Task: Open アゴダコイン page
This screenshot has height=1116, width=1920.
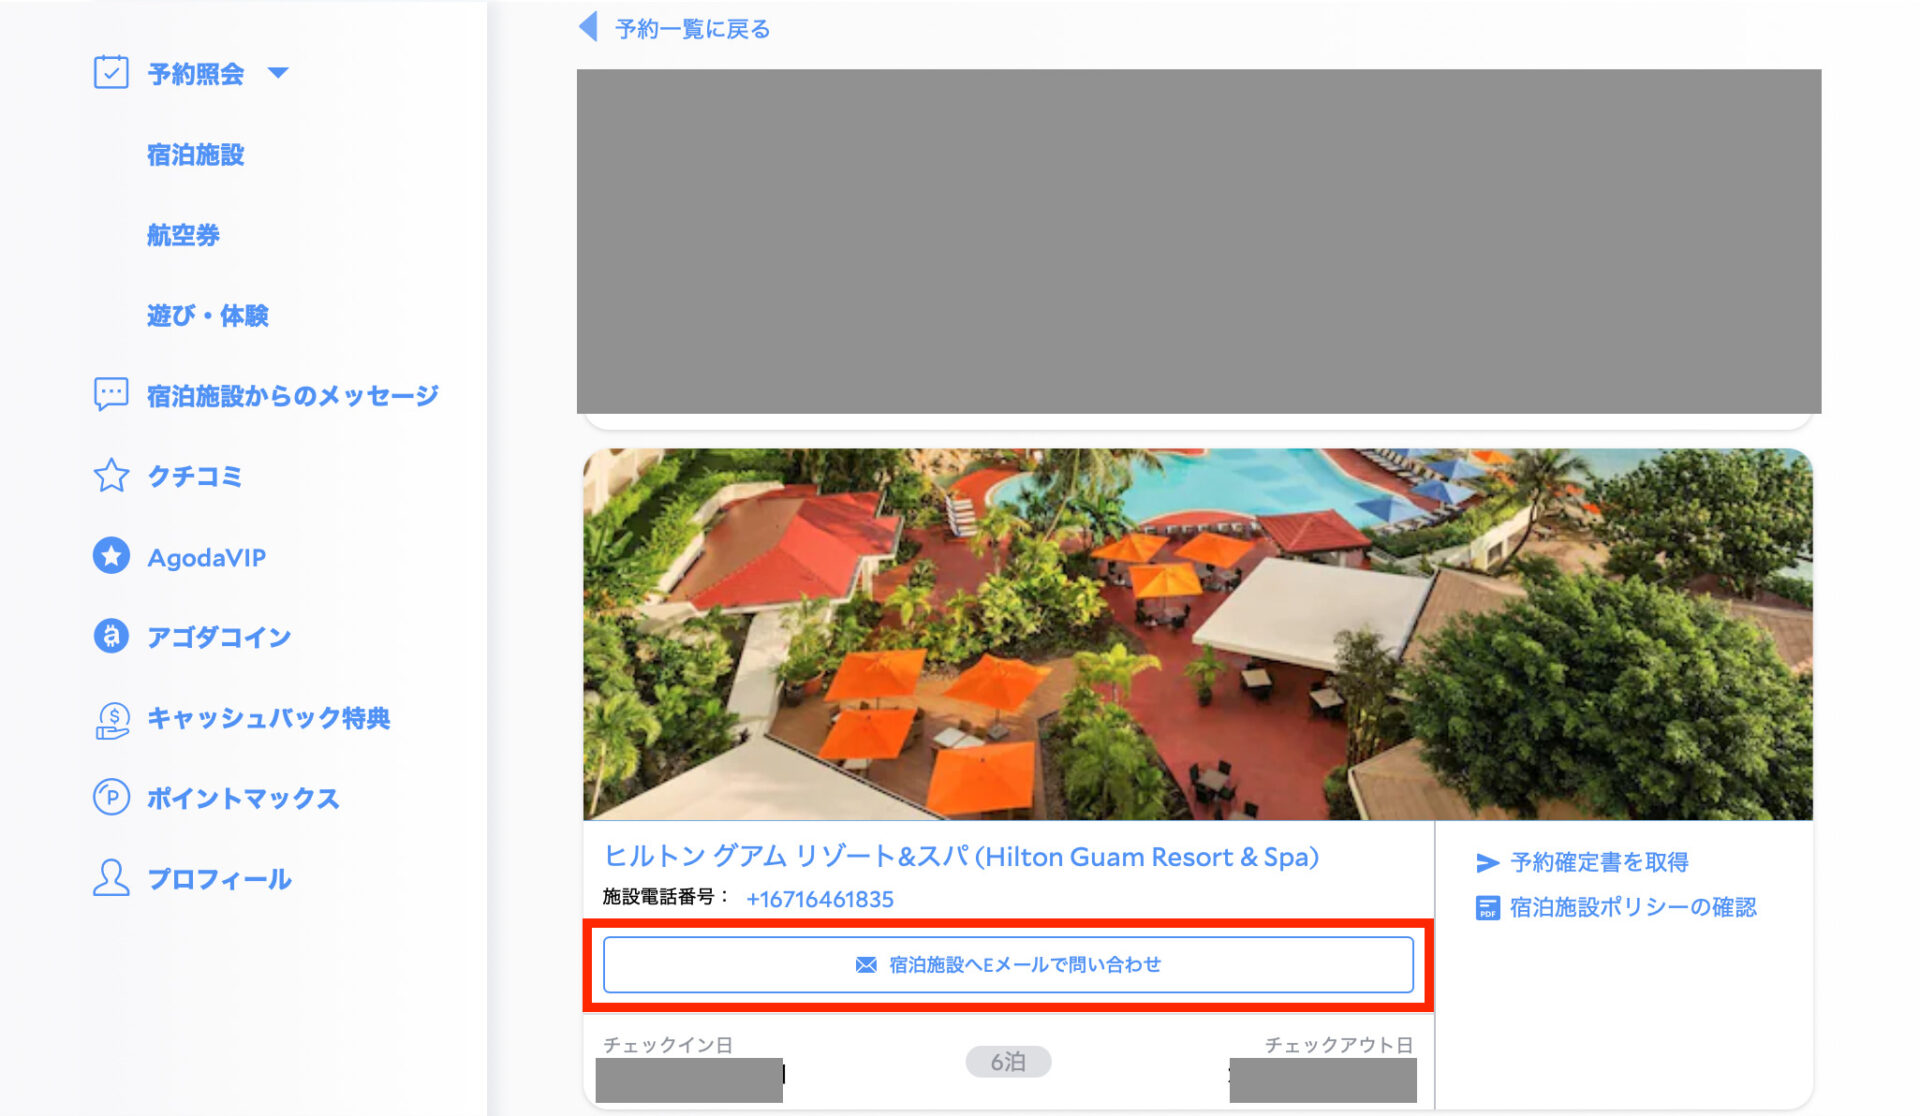Action: pos(219,637)
